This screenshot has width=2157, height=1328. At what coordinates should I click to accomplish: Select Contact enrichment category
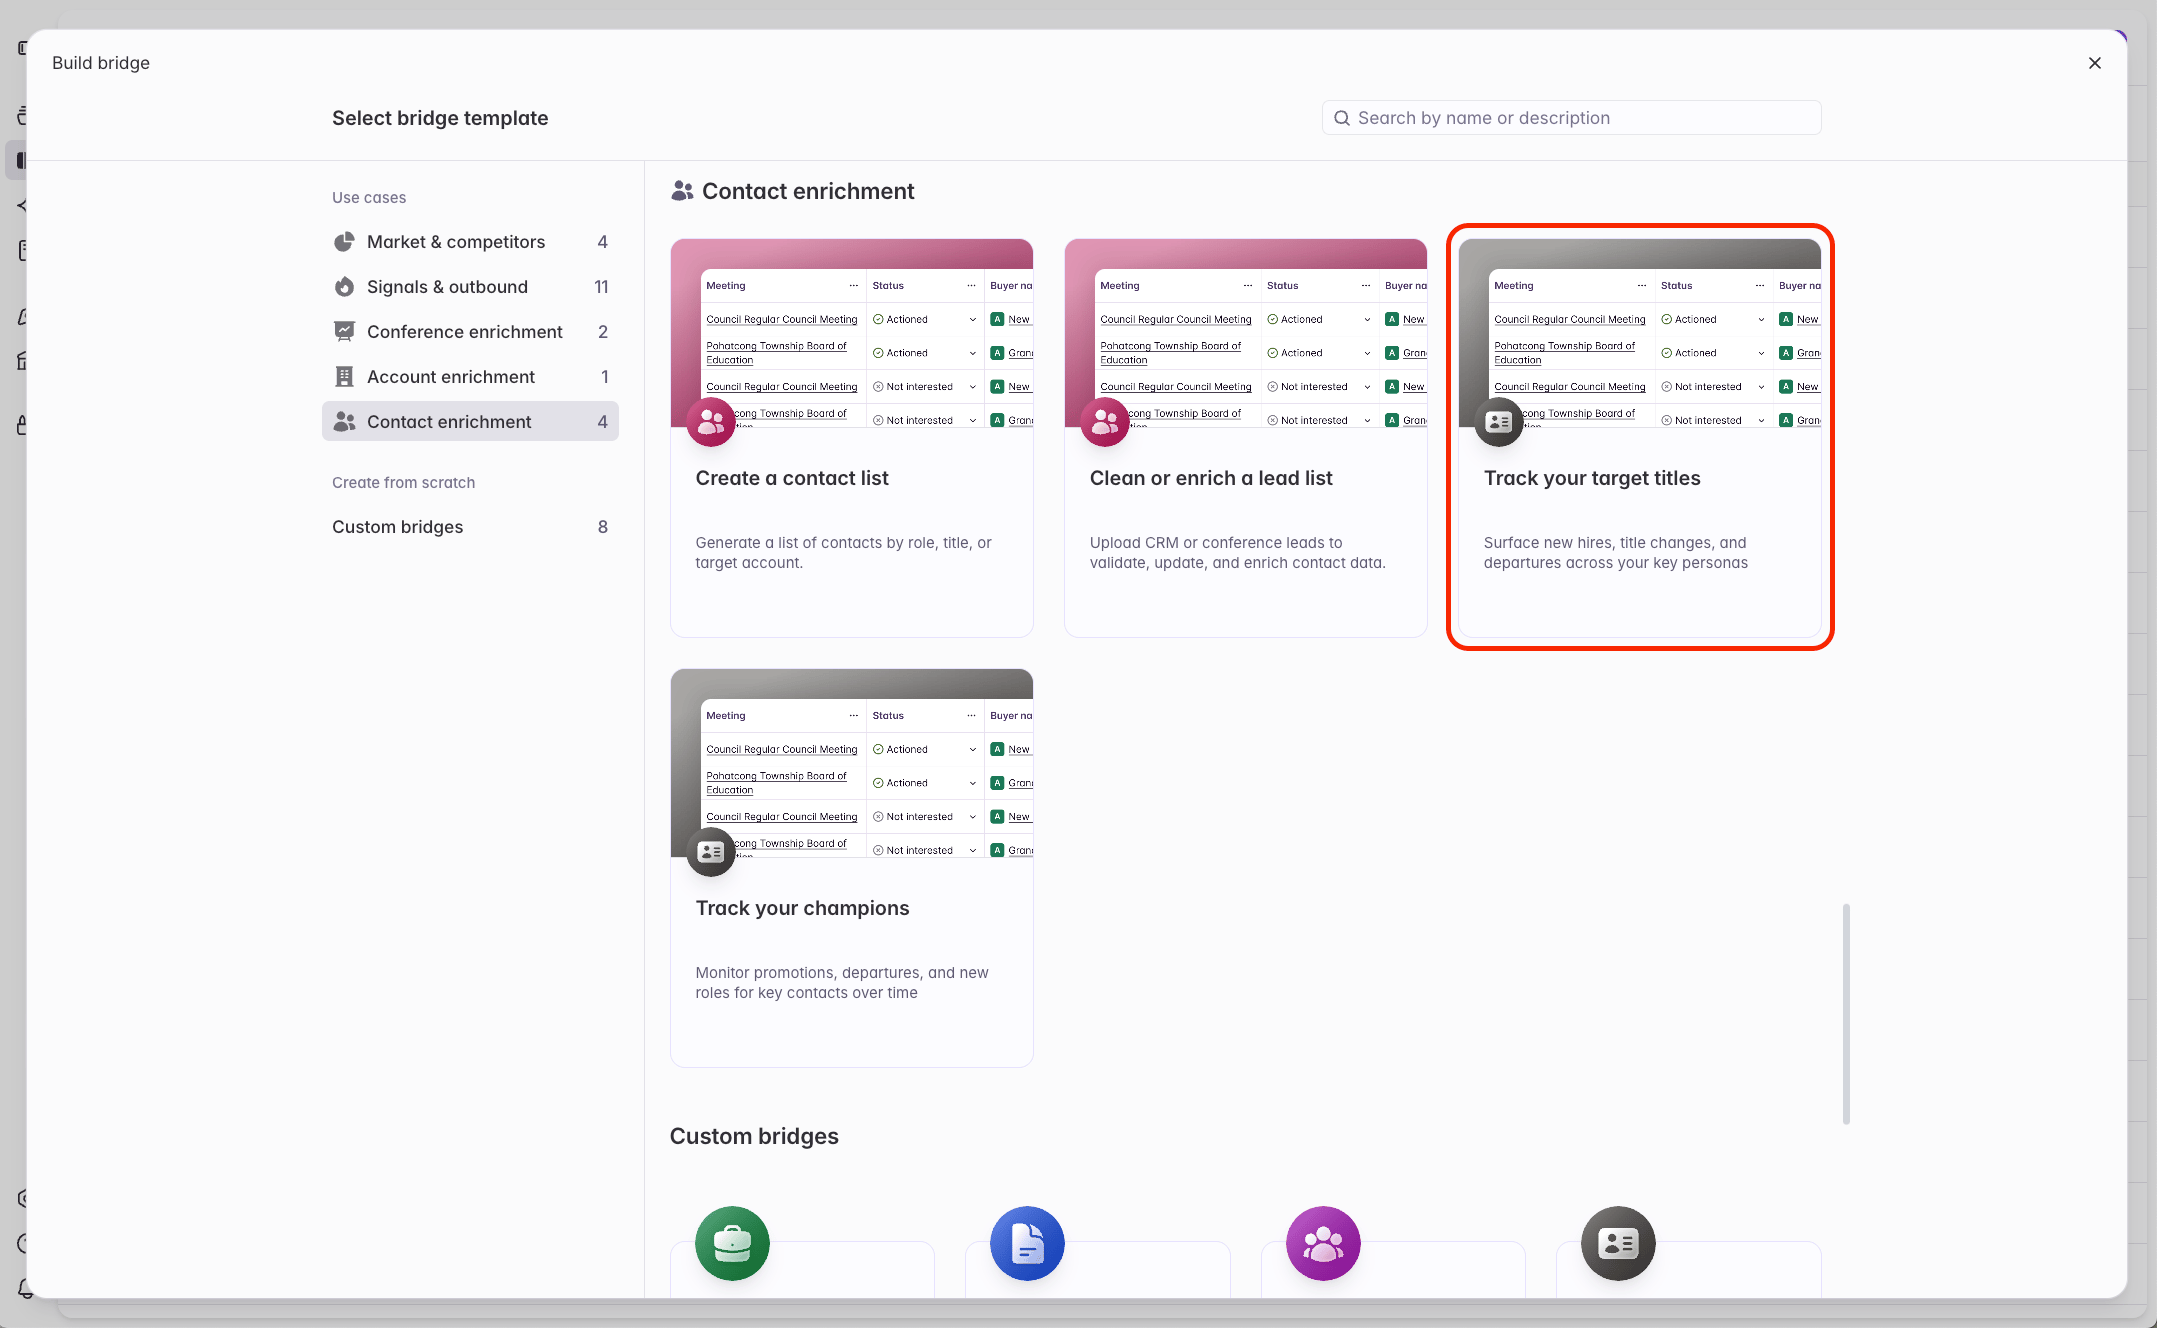(x=470, y=422)
